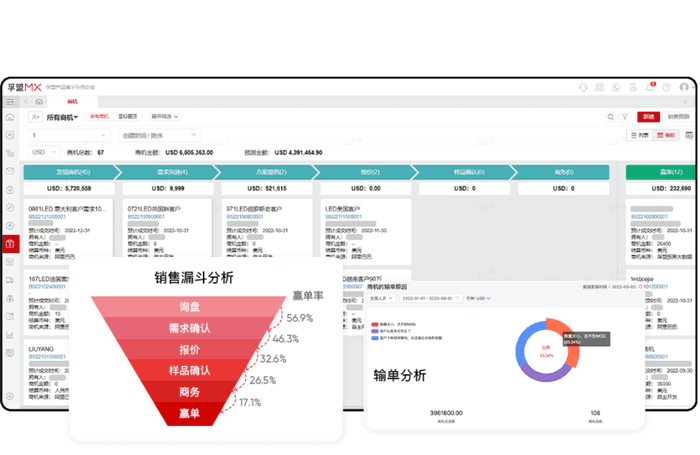Viewport: 700px width, 455px height.
Task: Select the green 赢单(12) stage header
Action: point(661,172)
